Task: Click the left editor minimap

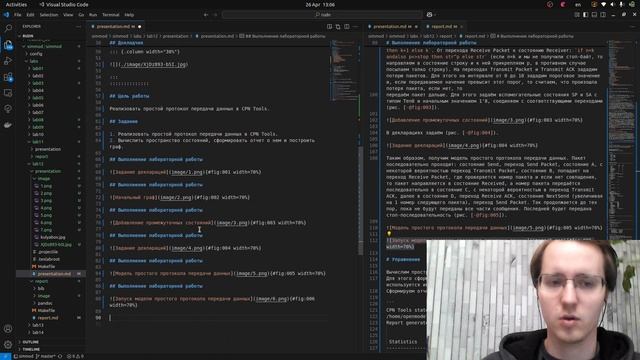Action: [344, 69]
